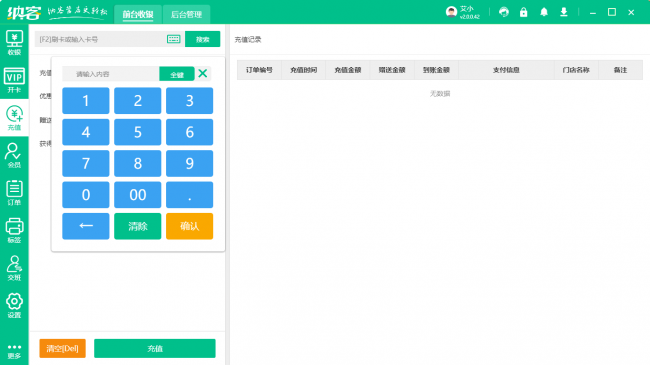Select the 会员 member icon in sidebar
The height and width of the screenshot is (365, 650).
coord(14,156)
